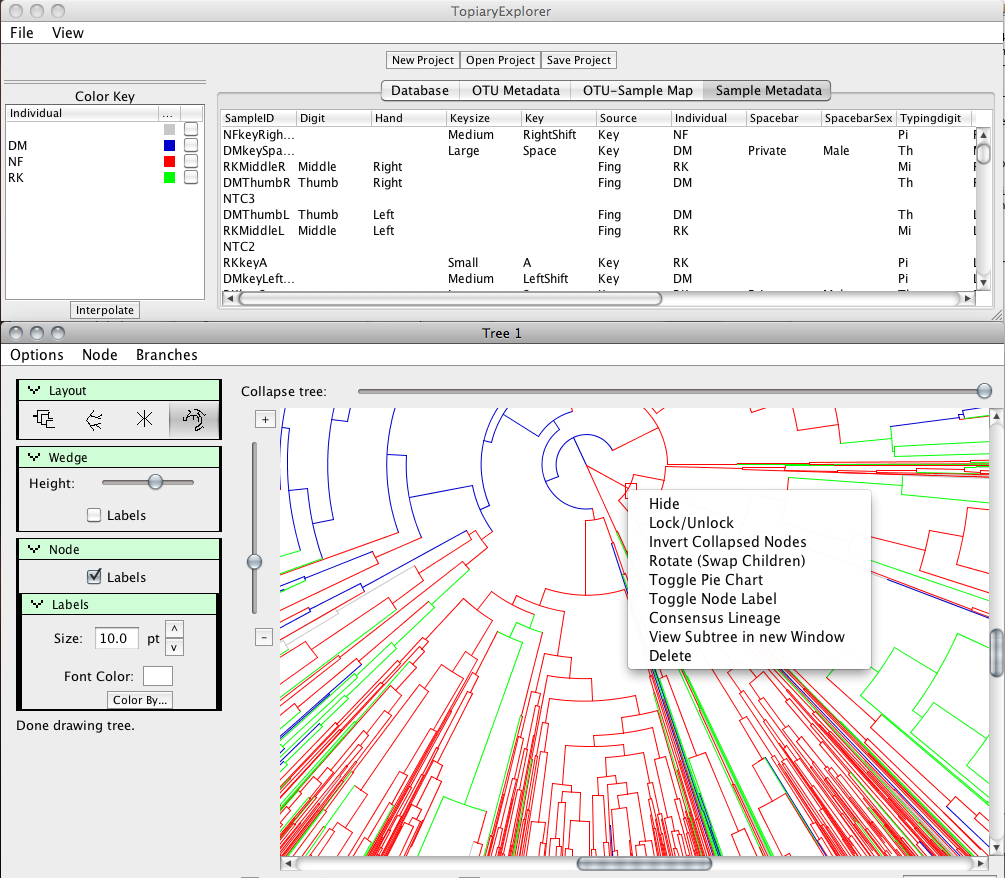The height and width of the screenshot is (878, 1005).
Task: Open the Options menu in Tree 1
Action: coord(37,354)
